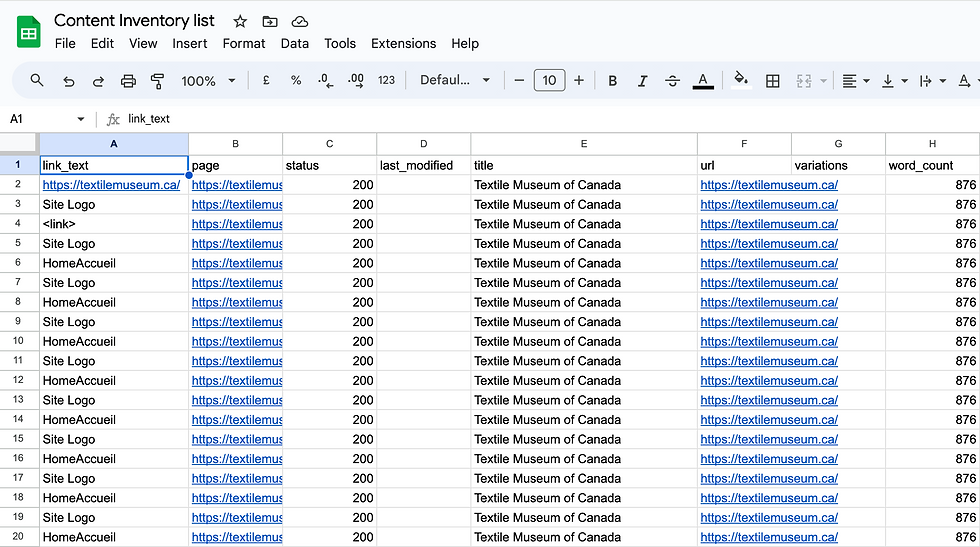Open the url link in row 12
Image resolution: width=980 pixels, height=547 pixels.
(x=769, y=381)
